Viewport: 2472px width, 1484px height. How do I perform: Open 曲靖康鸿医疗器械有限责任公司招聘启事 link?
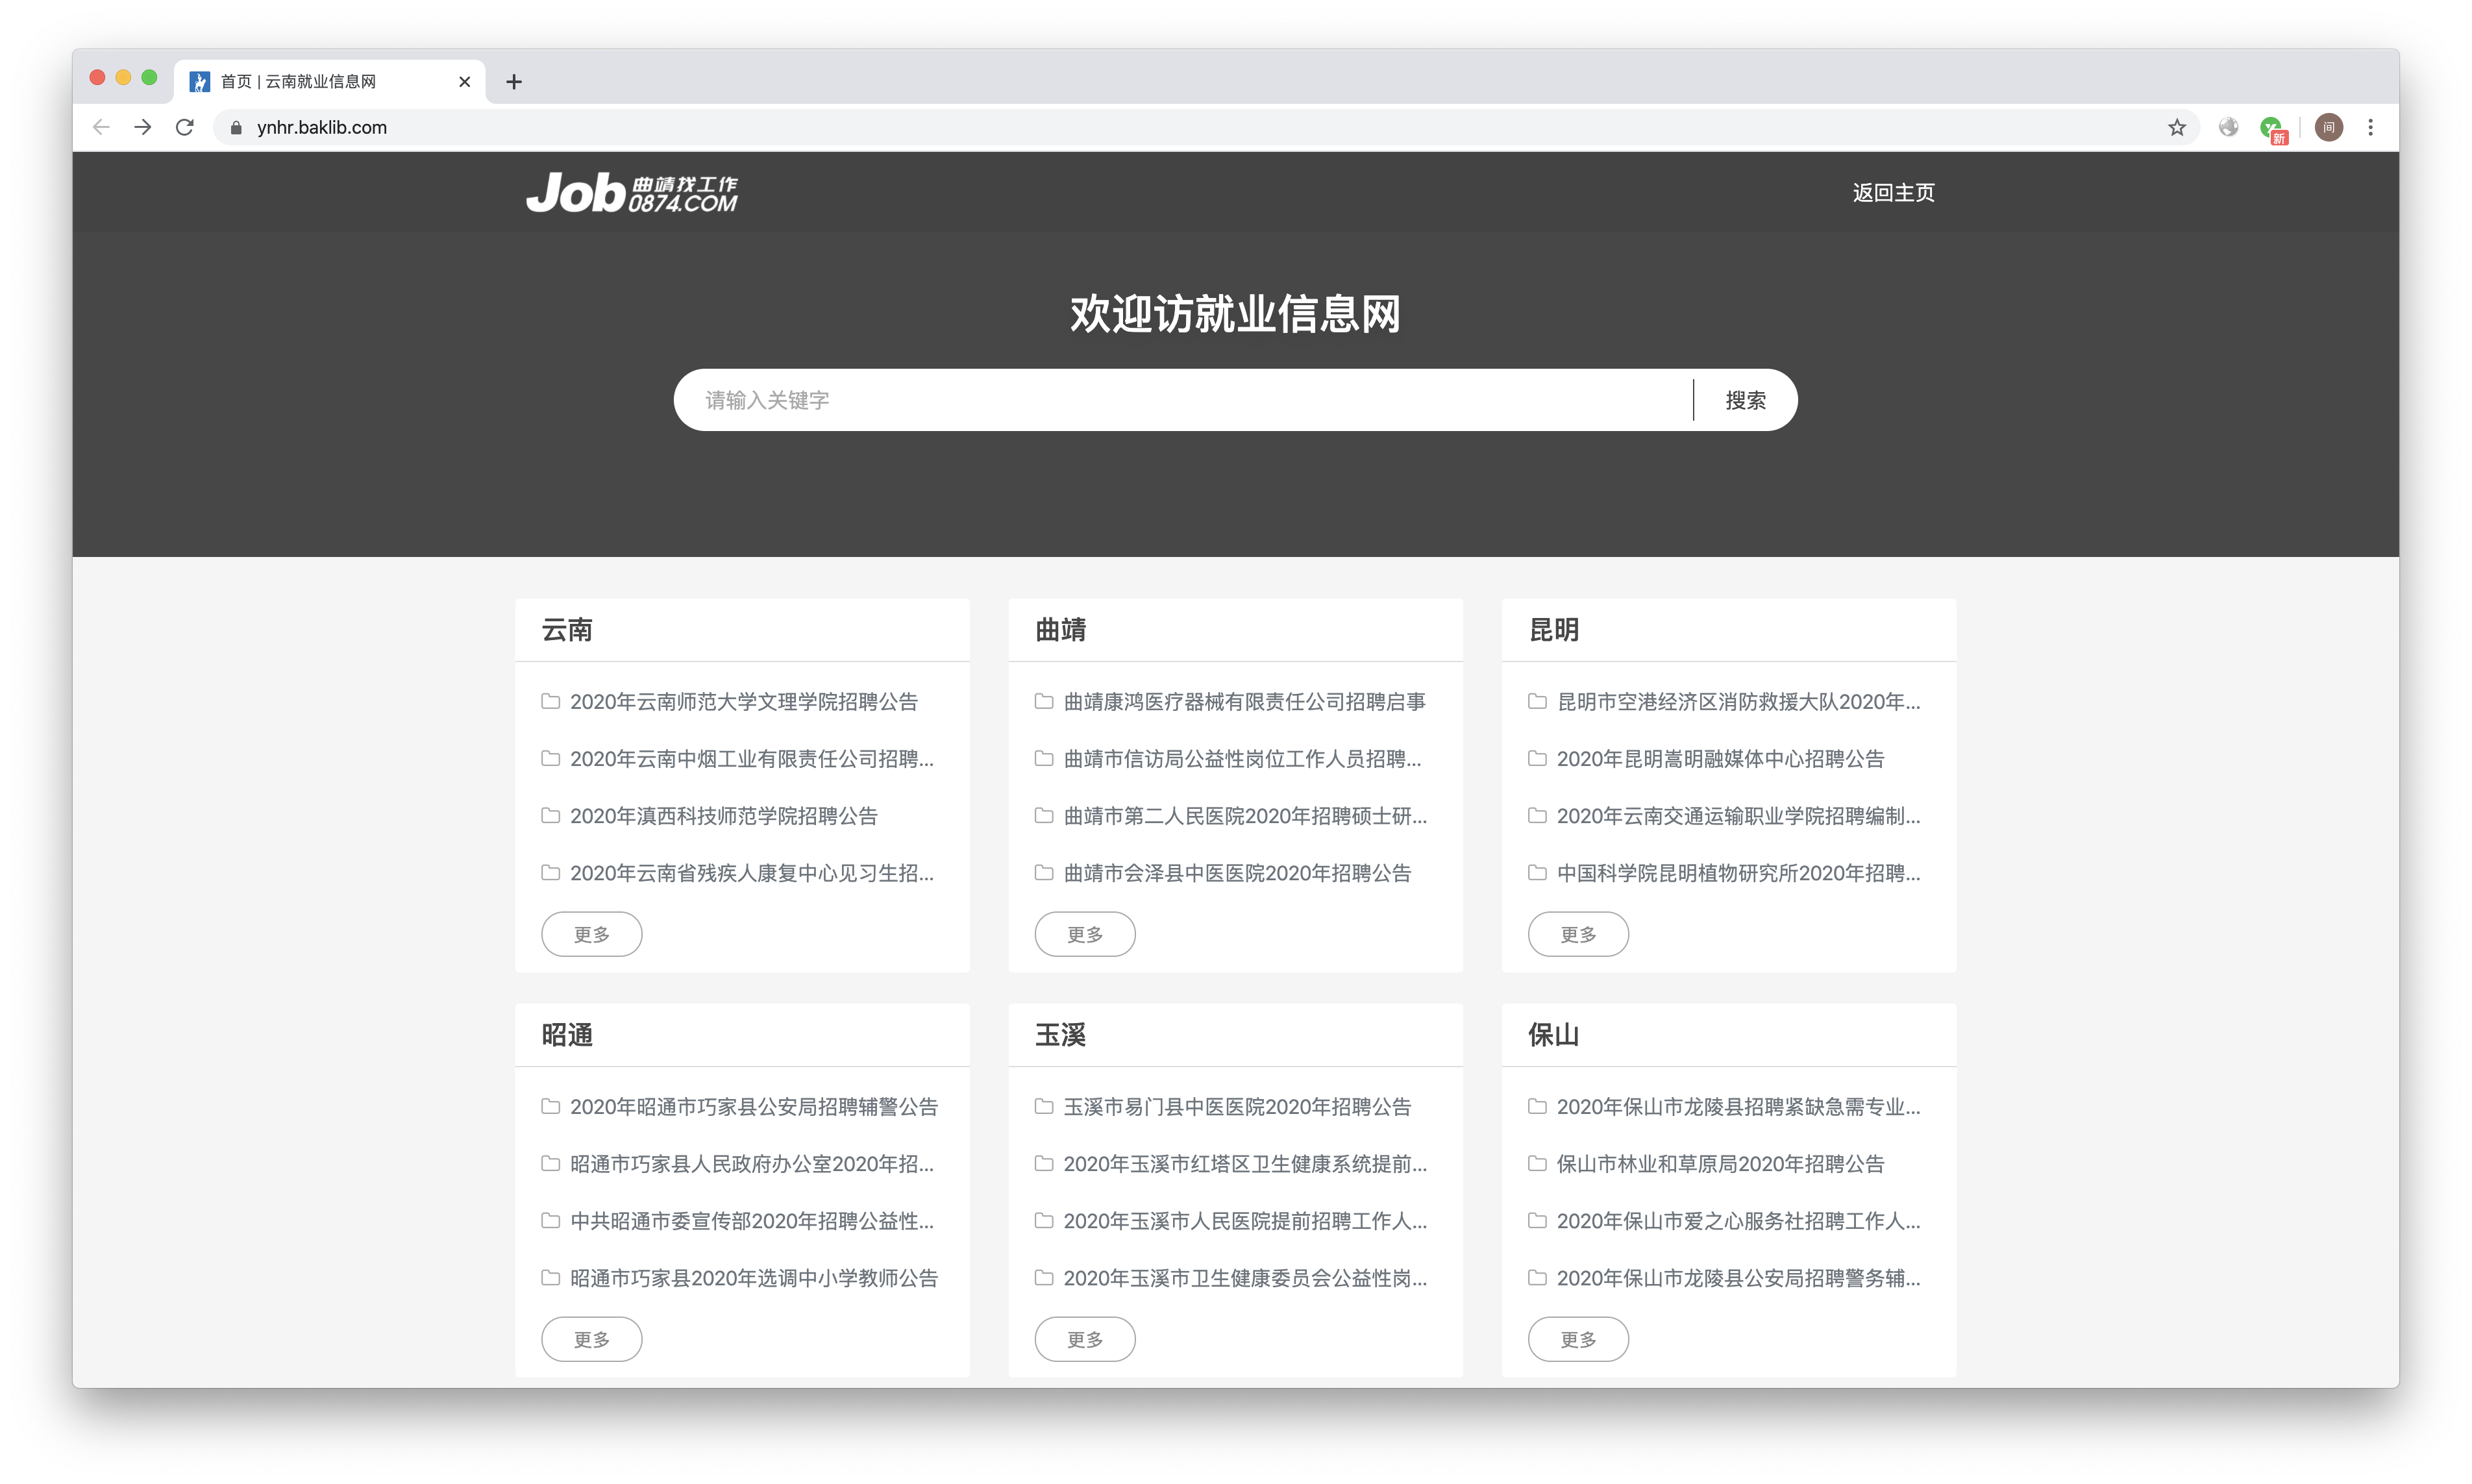pos(1244,702)
